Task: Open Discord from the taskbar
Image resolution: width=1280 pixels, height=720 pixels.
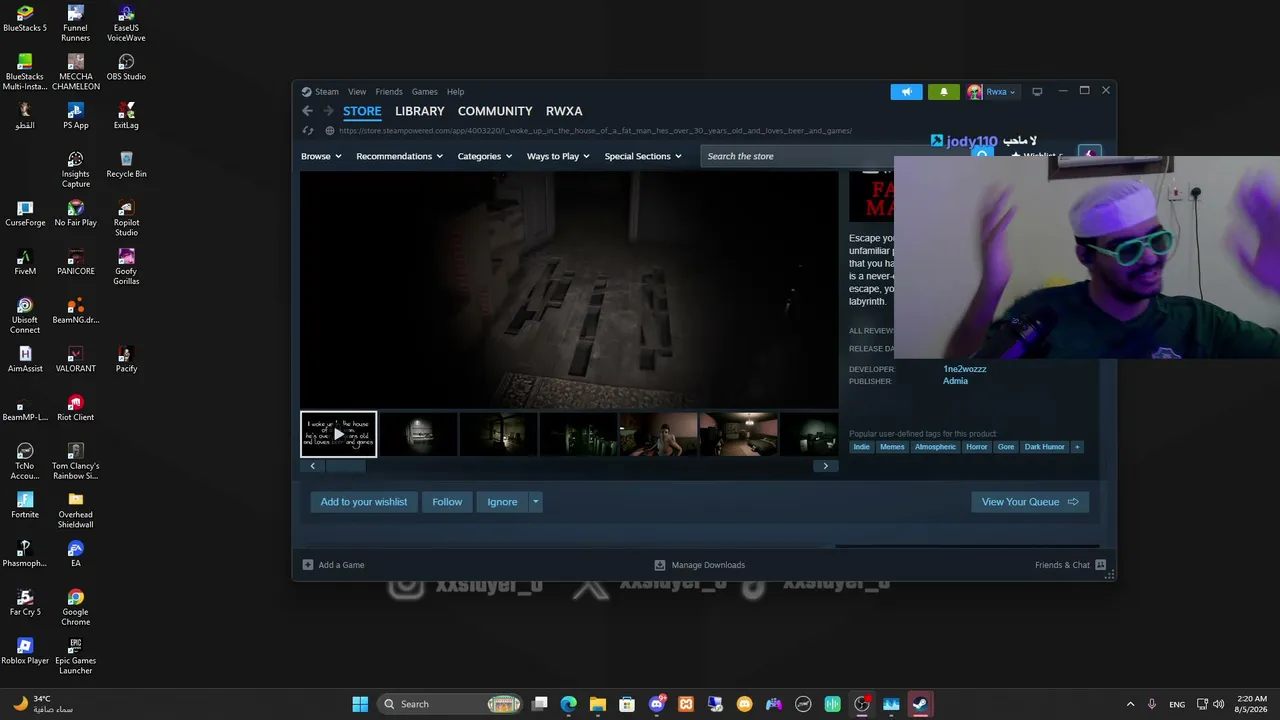Action: pos(657,704)
